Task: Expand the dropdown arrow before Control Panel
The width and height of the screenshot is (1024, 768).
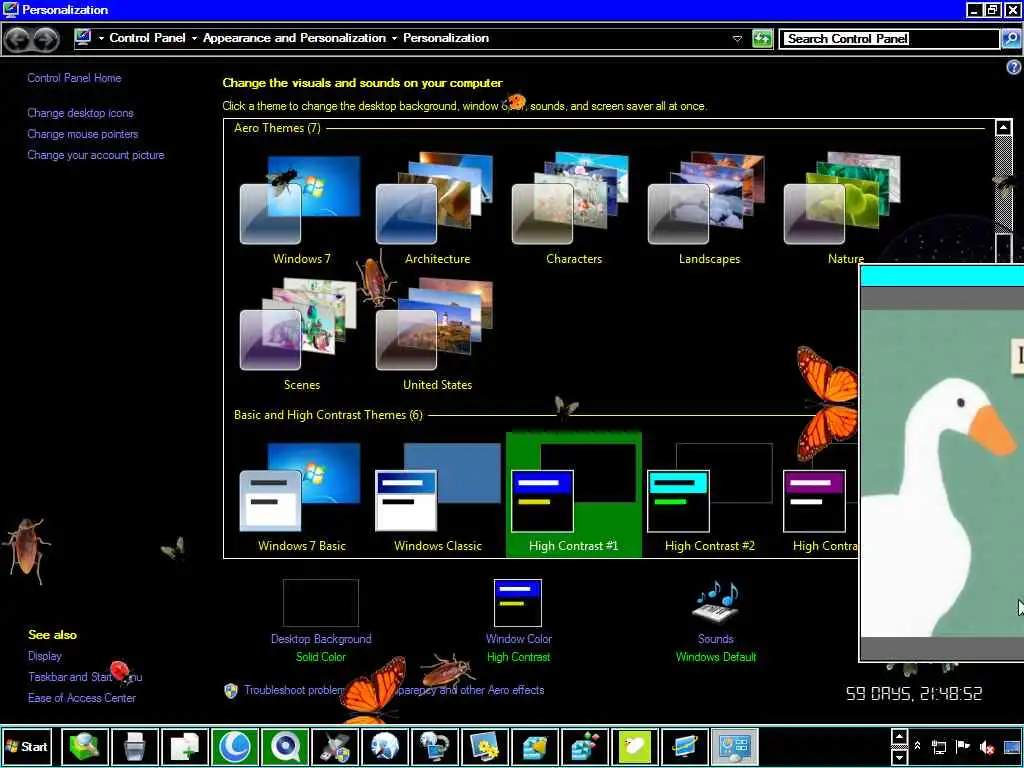Action: [101, 39]
